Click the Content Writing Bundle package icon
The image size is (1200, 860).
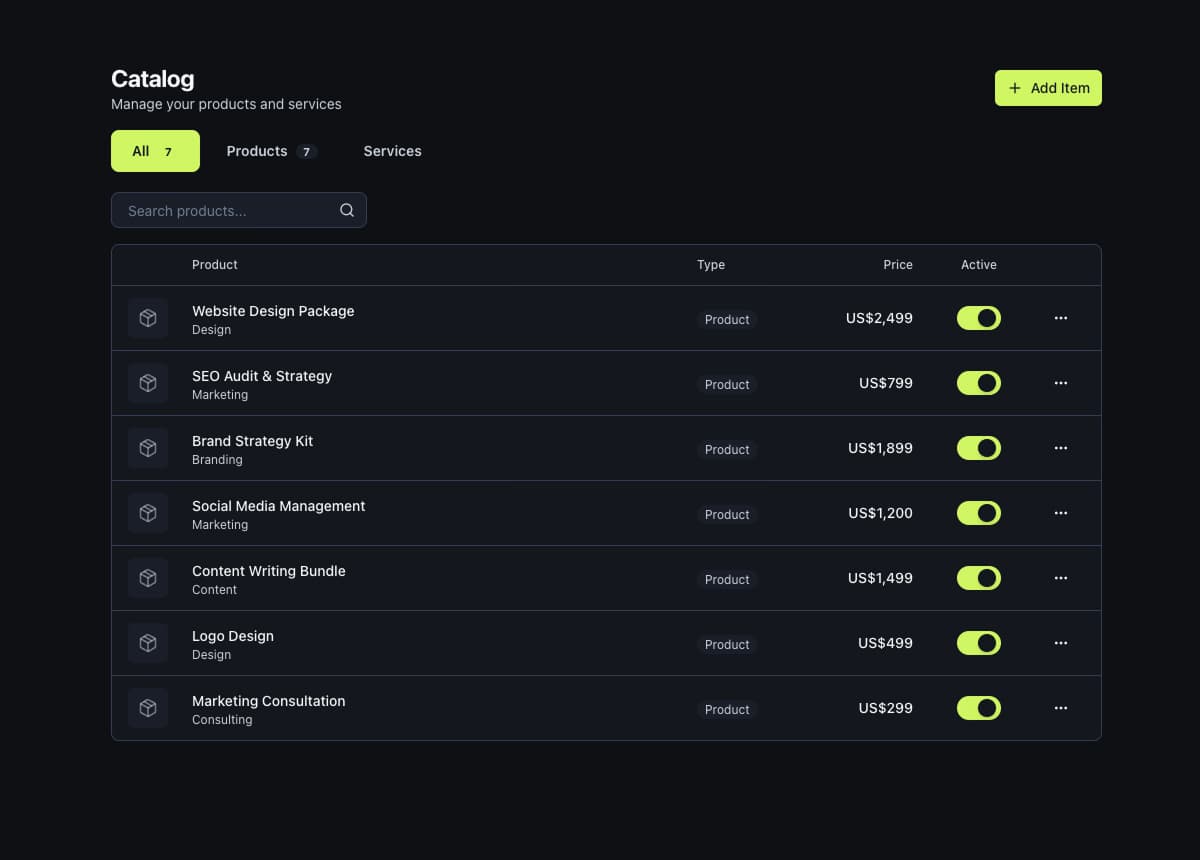(148, 578)
